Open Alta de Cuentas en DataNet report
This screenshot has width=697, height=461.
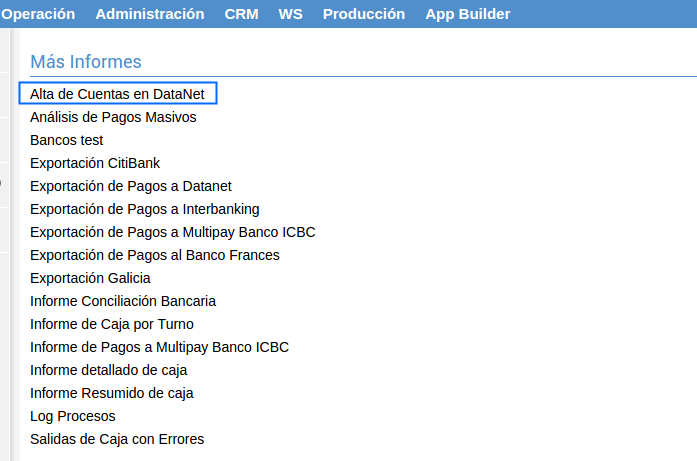click(118, 94)
